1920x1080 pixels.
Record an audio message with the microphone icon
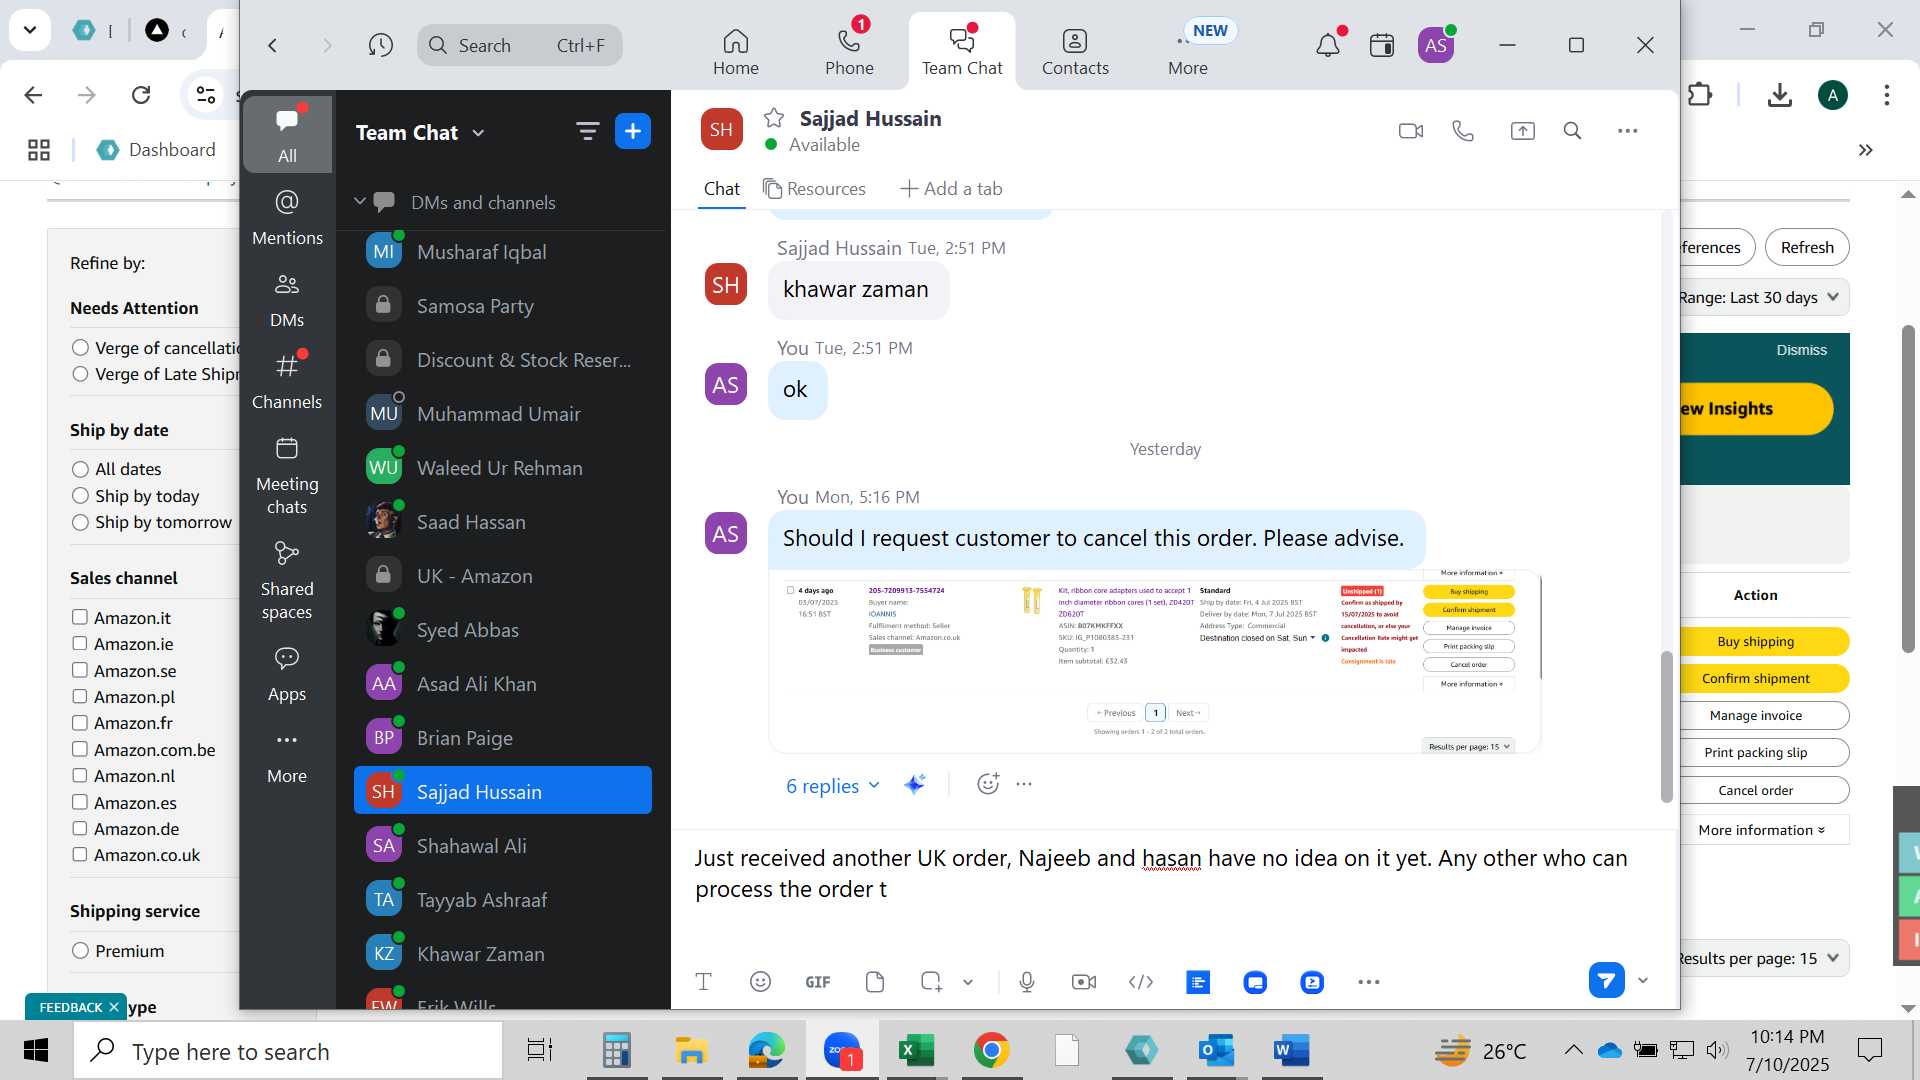pyautogui.click(x=1027, y=982)
